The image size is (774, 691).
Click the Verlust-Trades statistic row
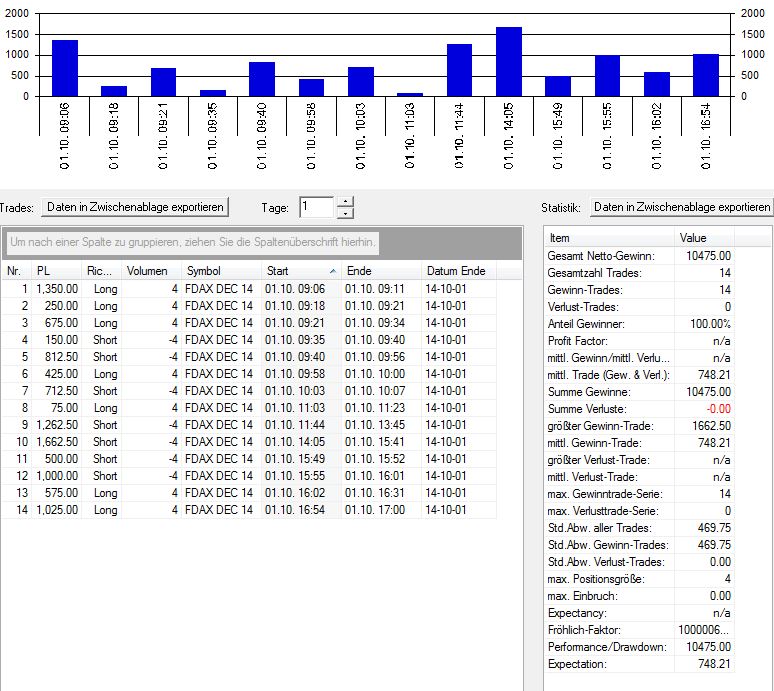(x=639, y=307)
